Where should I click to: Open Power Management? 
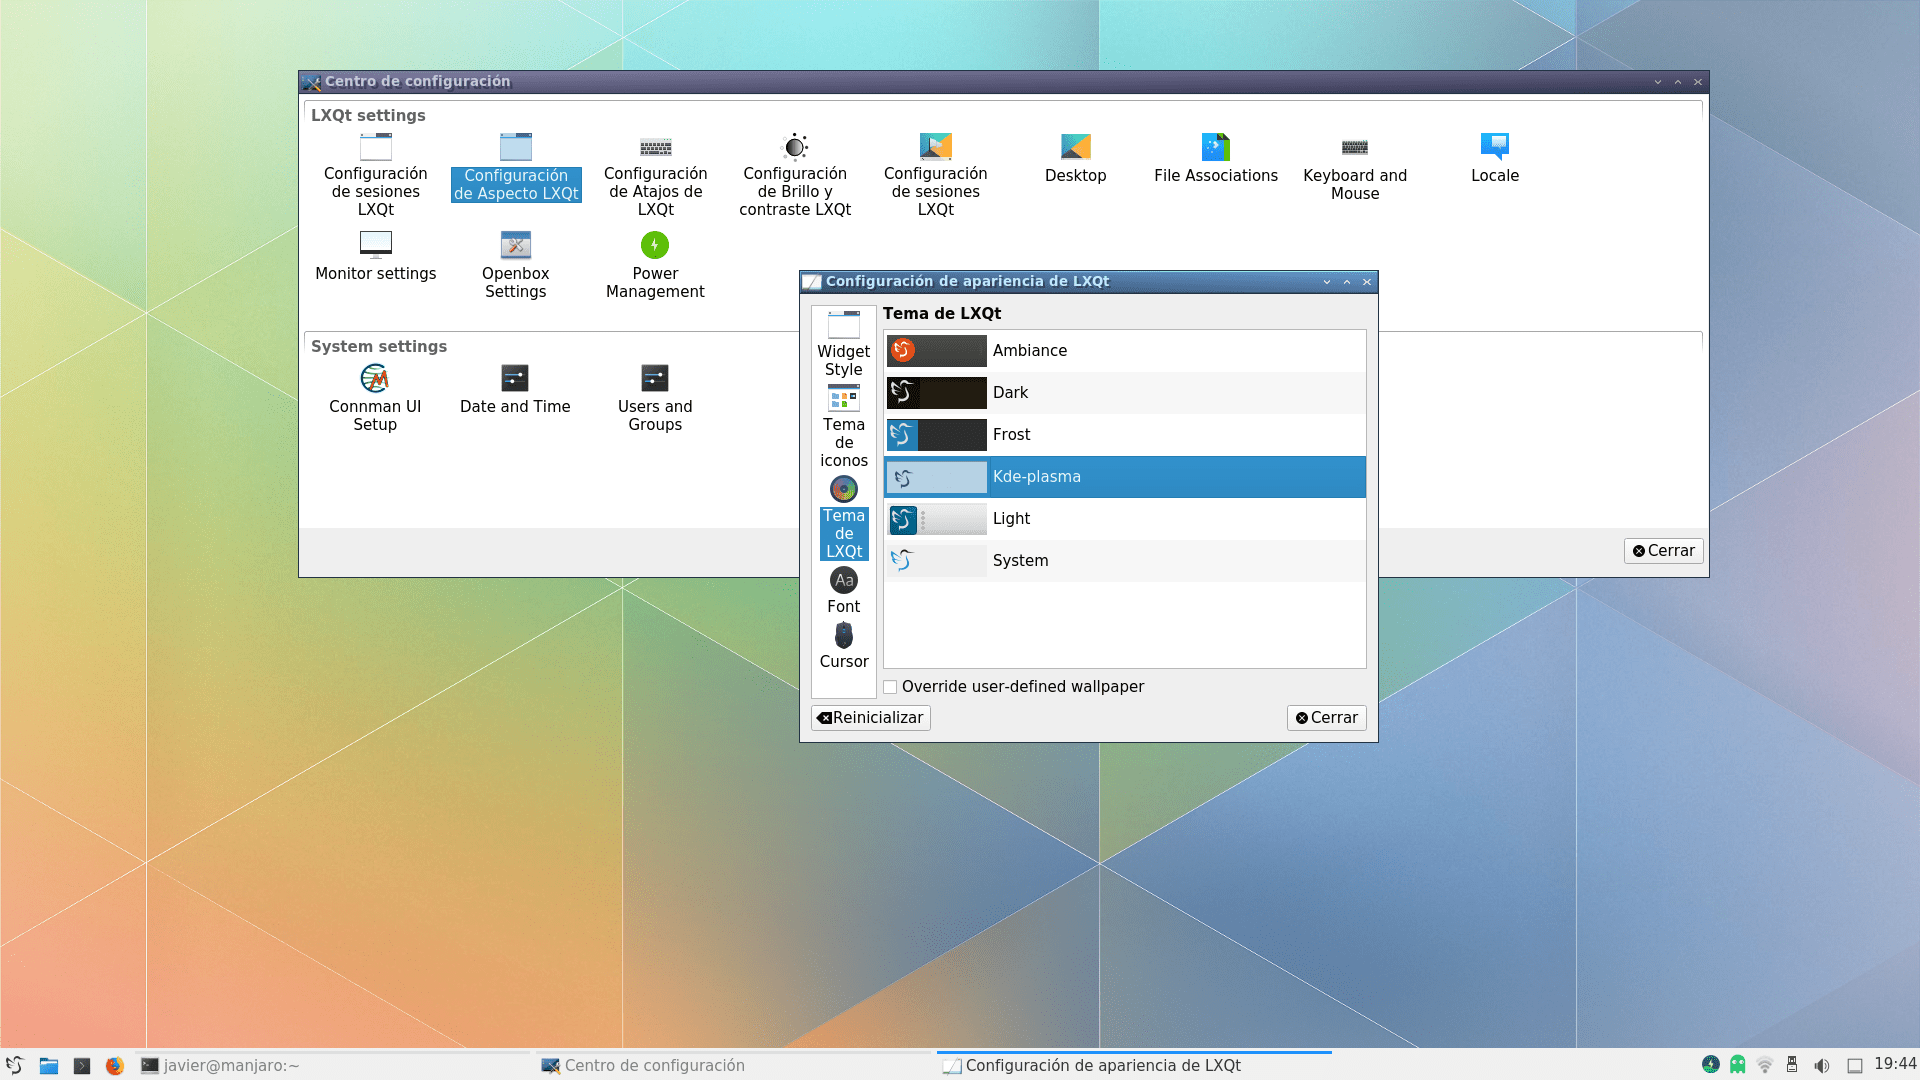[x=655, y=265]
